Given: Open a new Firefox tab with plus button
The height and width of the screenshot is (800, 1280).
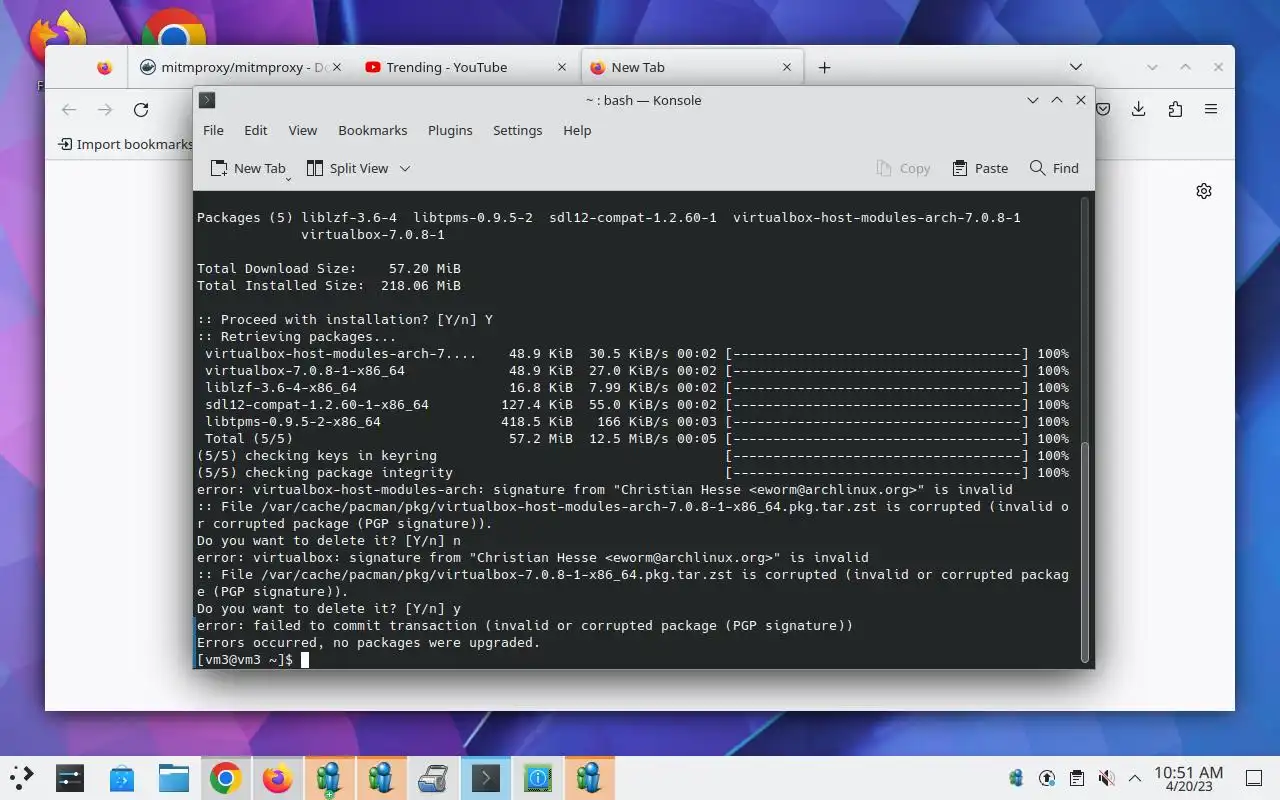Looking at the screenshot, I should click(x=824, y=67).
